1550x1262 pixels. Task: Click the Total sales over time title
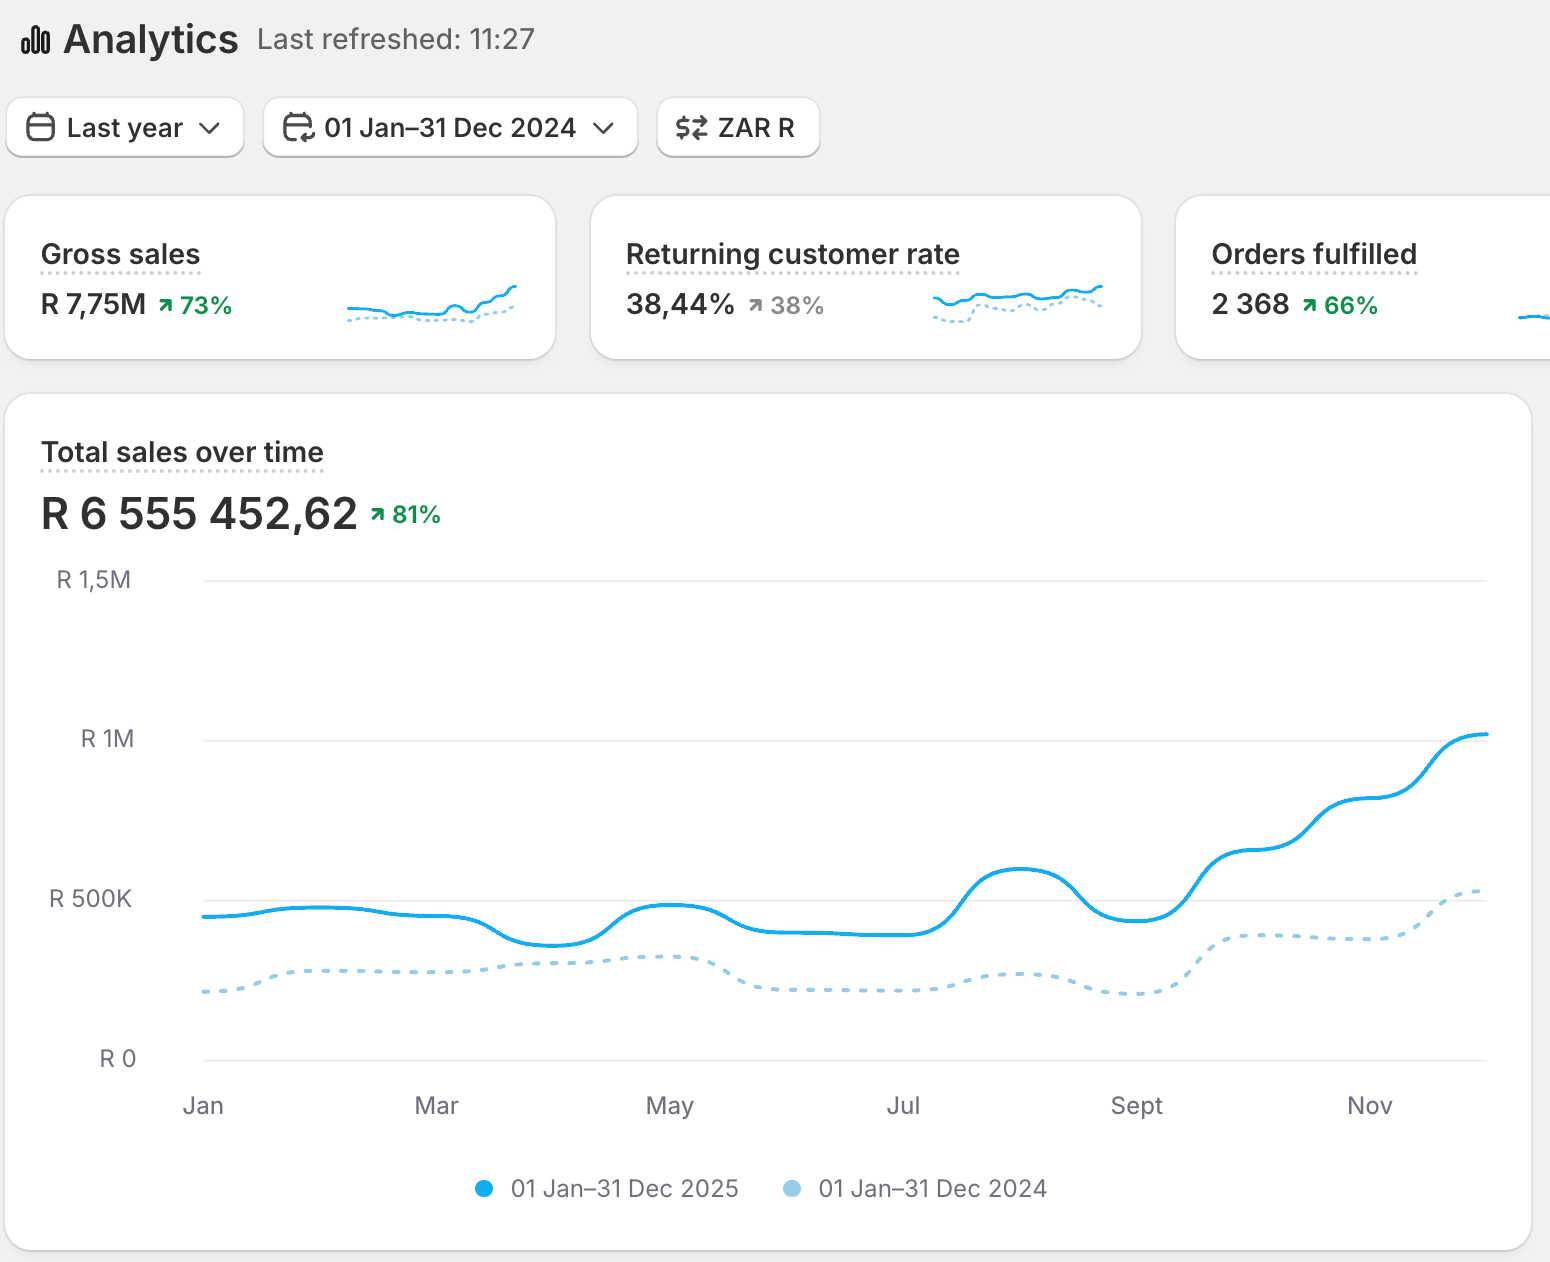click(182, 452)
